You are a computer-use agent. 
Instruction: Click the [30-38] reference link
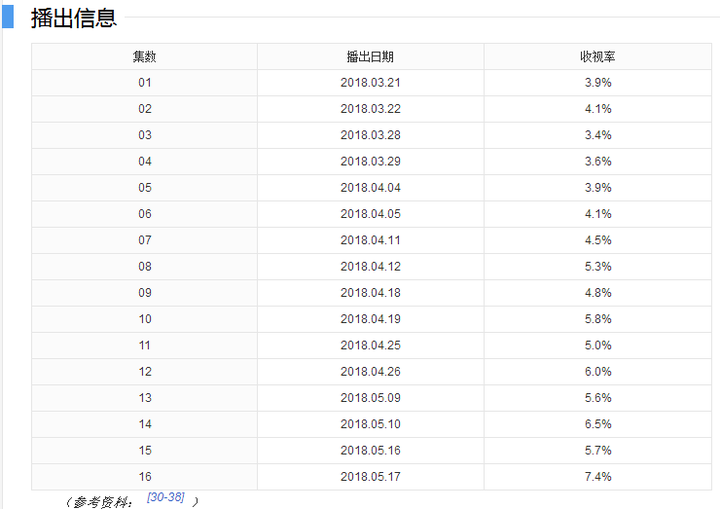coord(165,497)
